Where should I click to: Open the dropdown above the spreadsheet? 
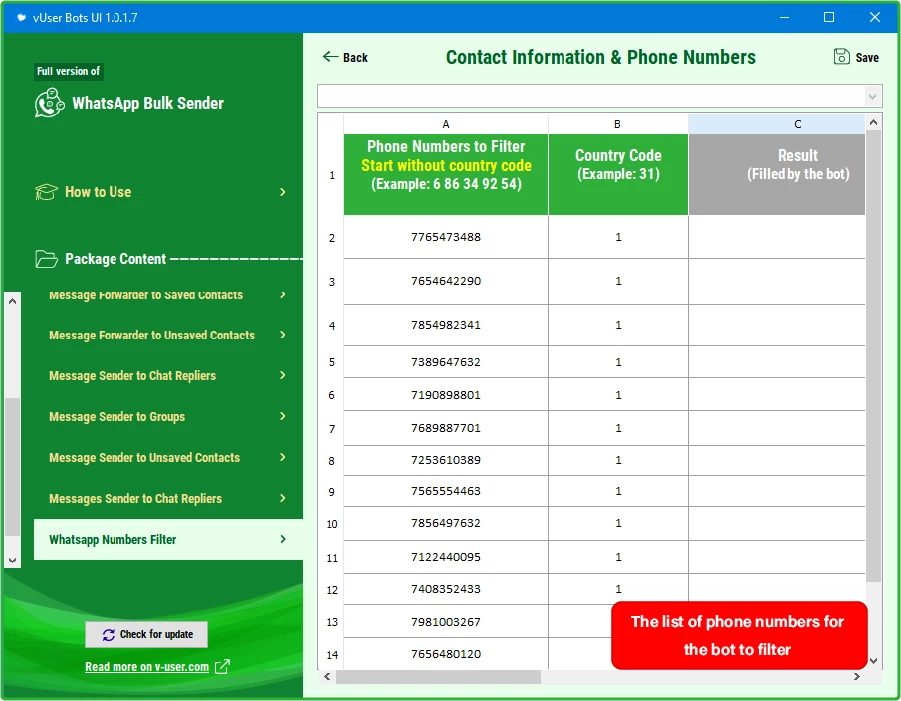[x=872, y=96]
